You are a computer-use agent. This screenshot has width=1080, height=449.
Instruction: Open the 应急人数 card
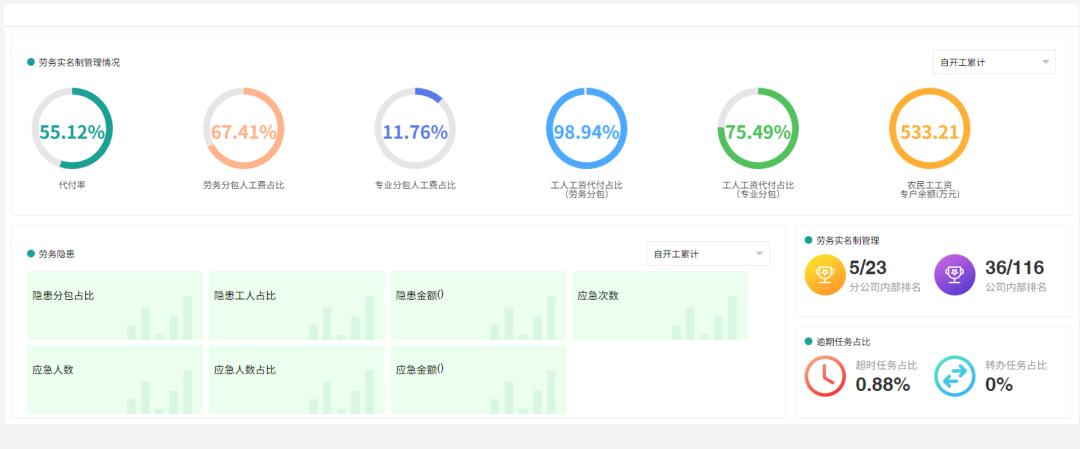(115, 379)
